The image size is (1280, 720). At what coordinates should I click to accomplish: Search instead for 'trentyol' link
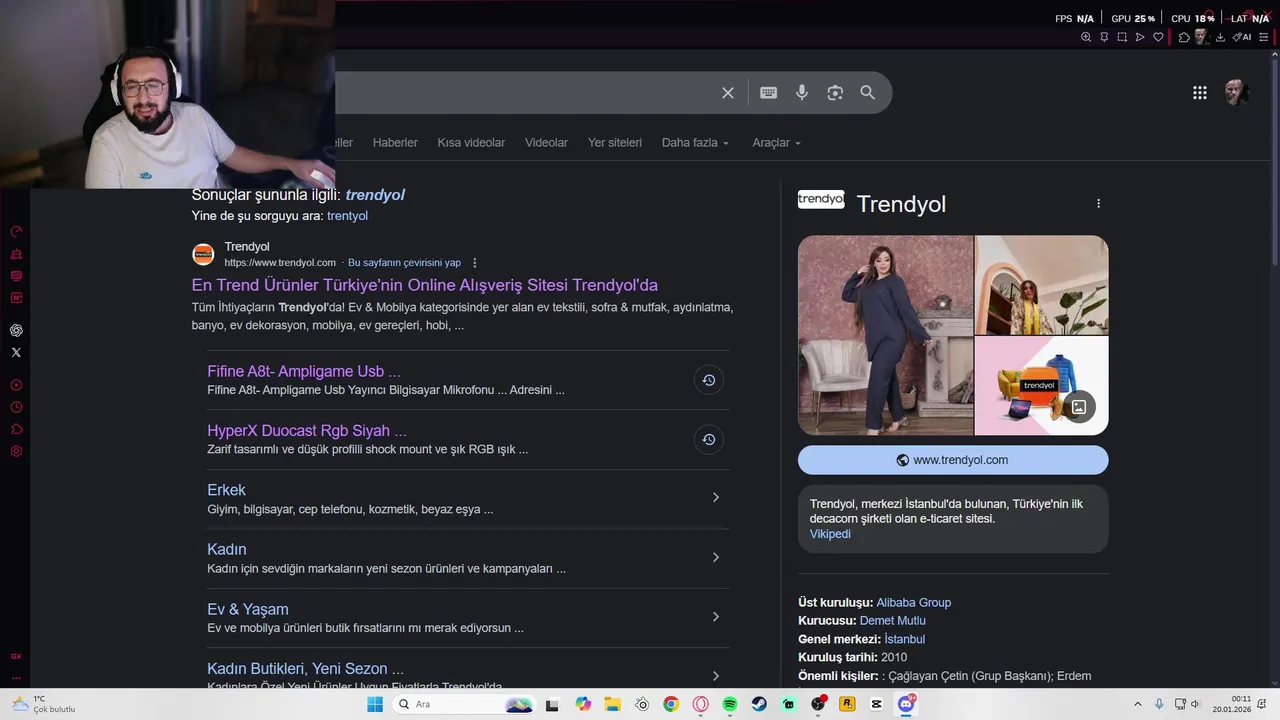(347, 216)
